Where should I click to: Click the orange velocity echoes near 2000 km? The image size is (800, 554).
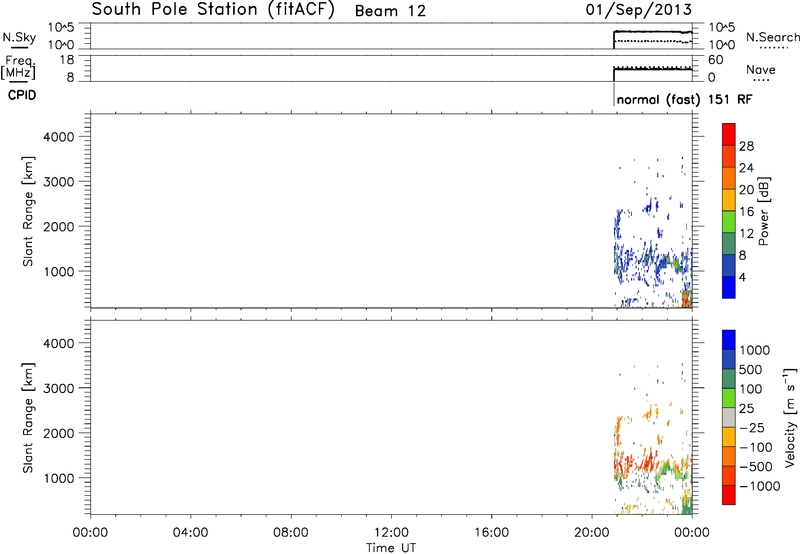point(619,429)
